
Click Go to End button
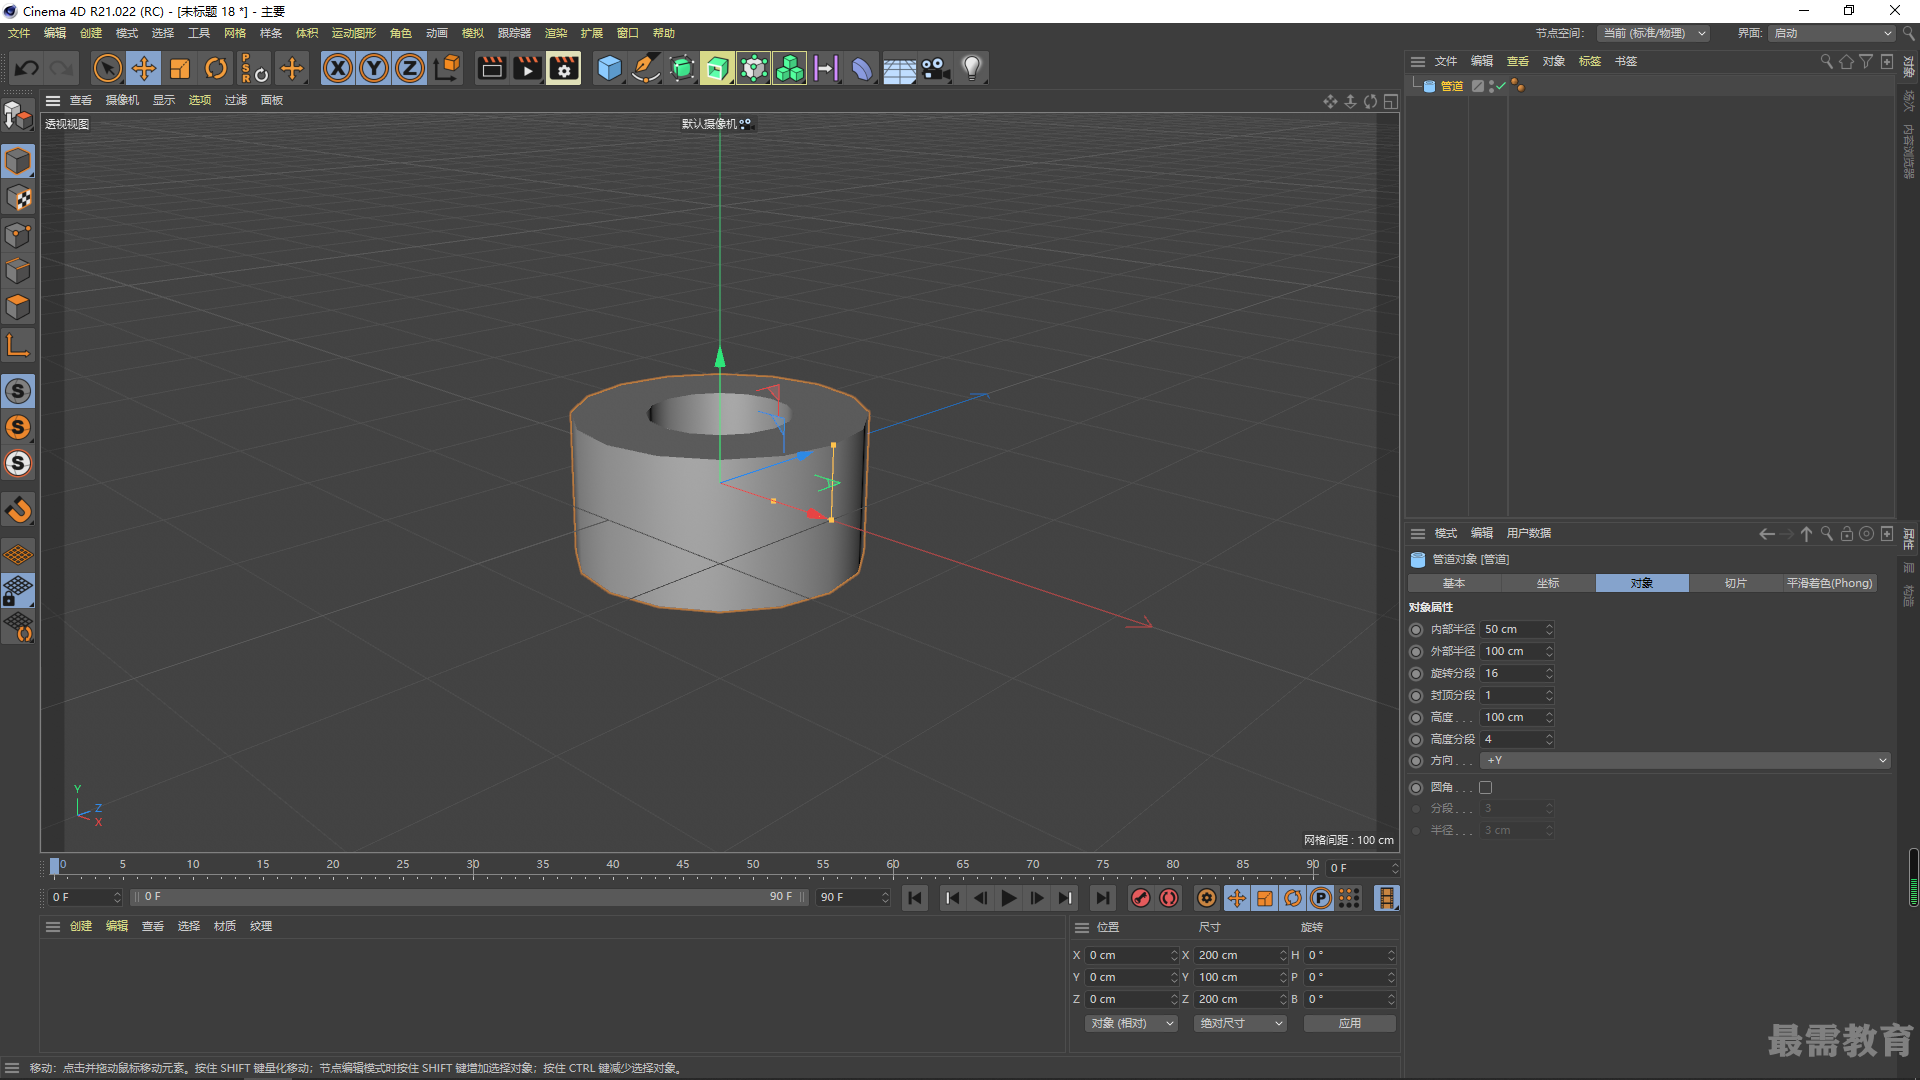coord(1102,898)
